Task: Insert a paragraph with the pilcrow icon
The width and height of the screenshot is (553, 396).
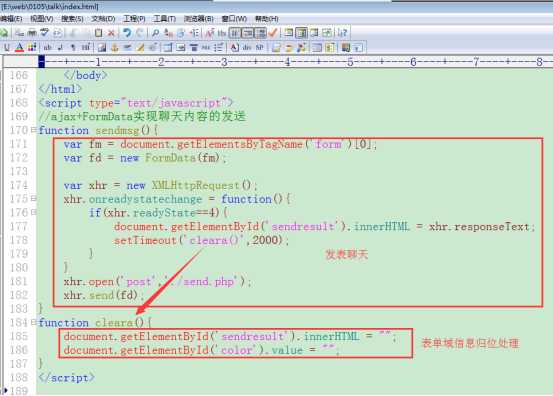Action: 73,47
